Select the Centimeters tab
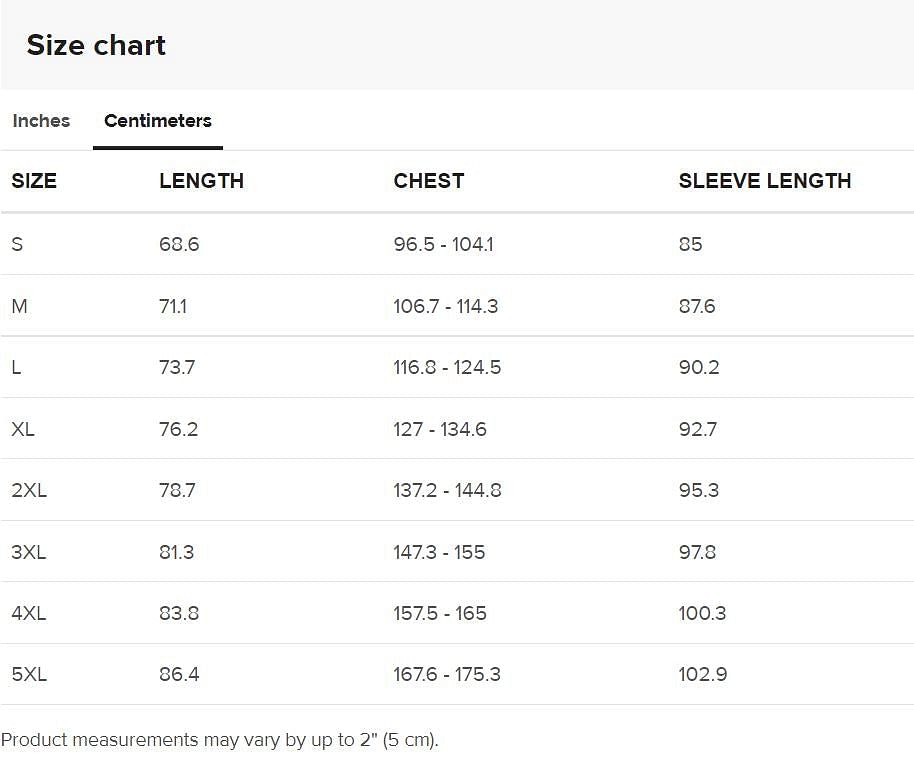This screenshot has width=914, height=769. pyautogui.click(x=157, y=120)
